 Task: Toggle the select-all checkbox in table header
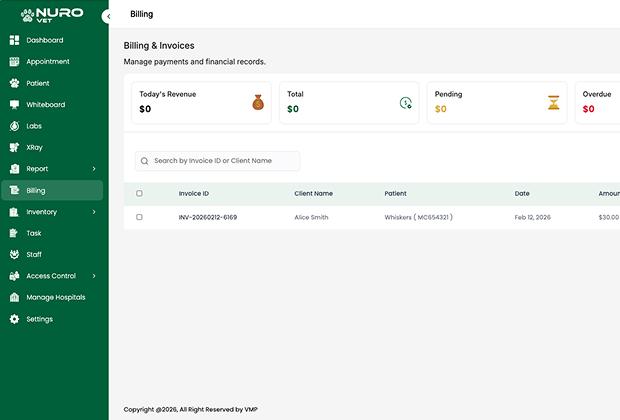coord(139,193)
